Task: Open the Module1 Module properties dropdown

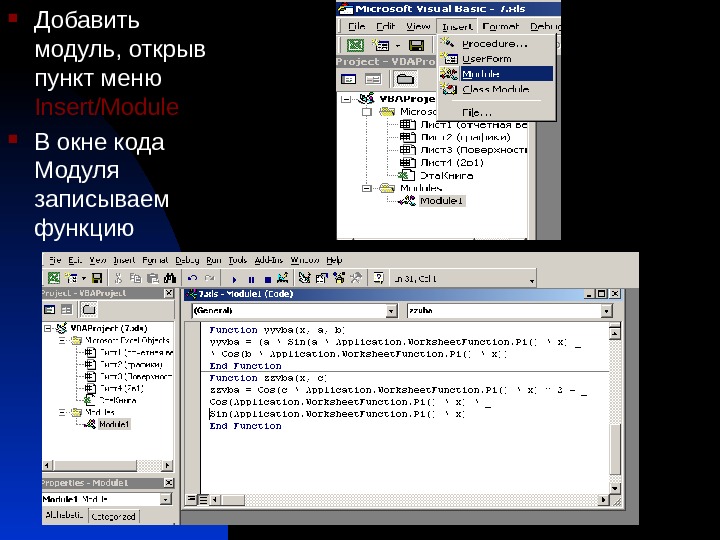Action: pos(166,499)
